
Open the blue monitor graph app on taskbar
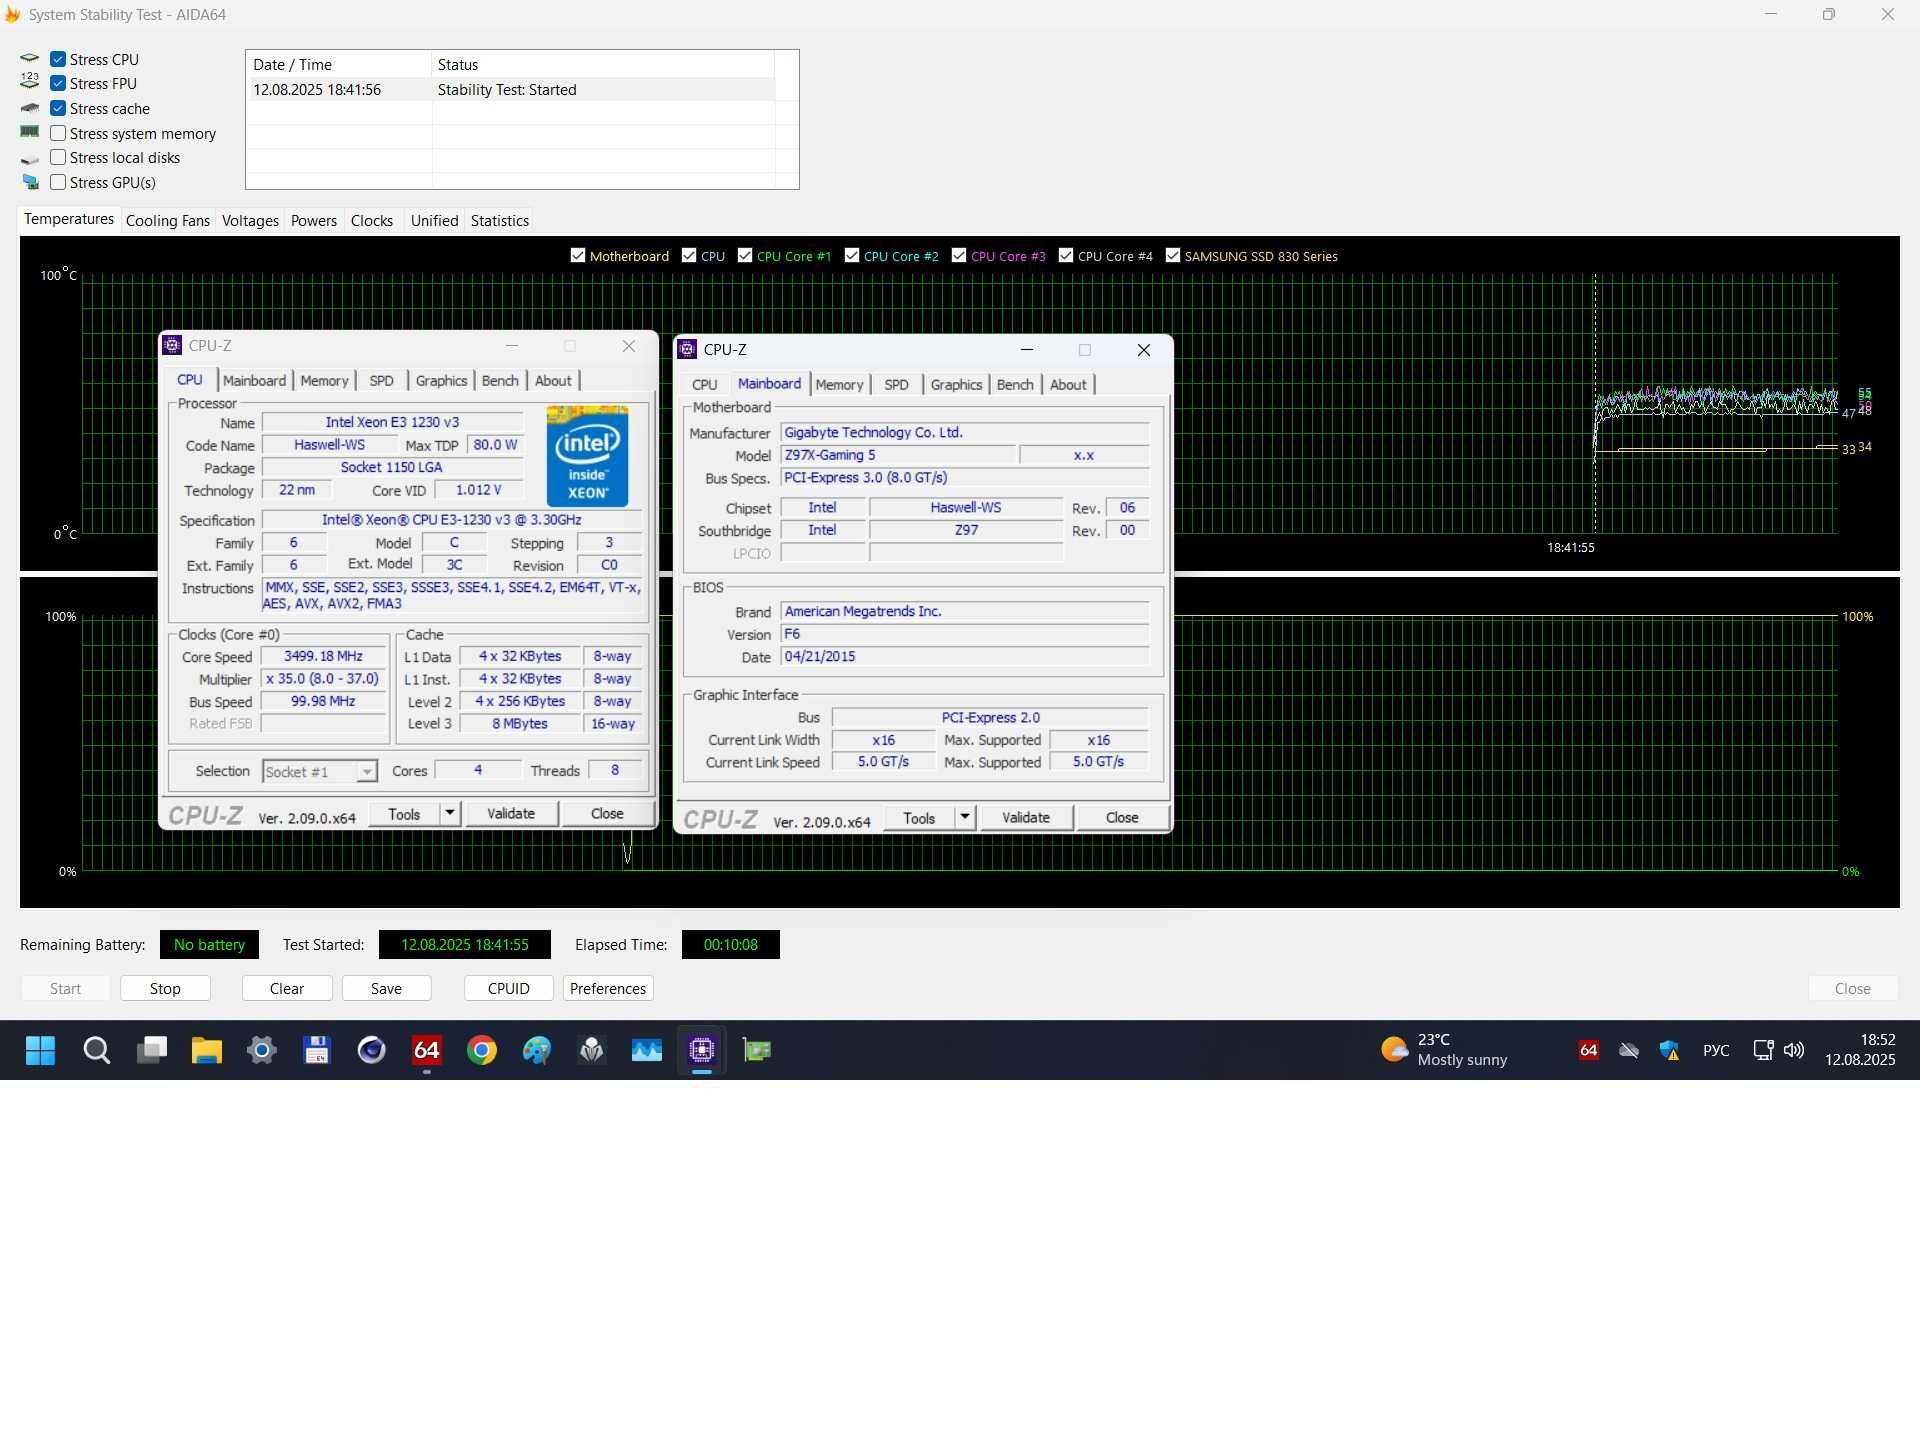pos(647,1050)
